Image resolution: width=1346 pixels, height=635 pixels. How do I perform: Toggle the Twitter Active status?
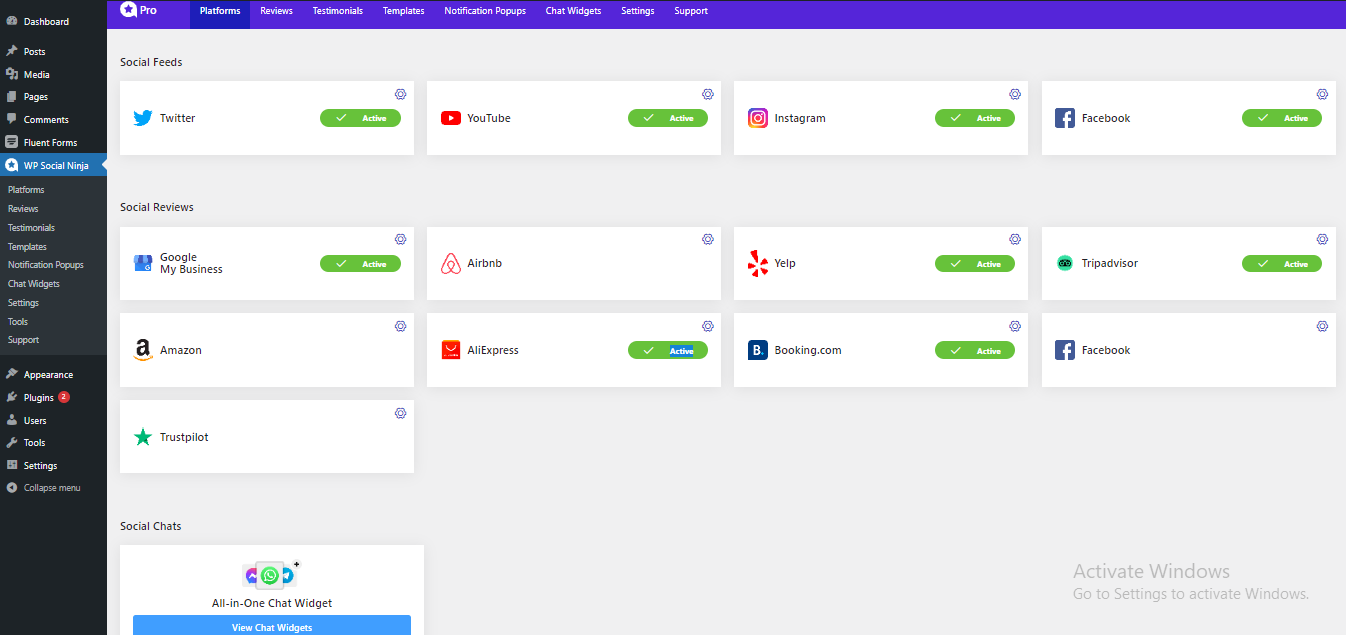pyautogui.click(x=360, y=118)
